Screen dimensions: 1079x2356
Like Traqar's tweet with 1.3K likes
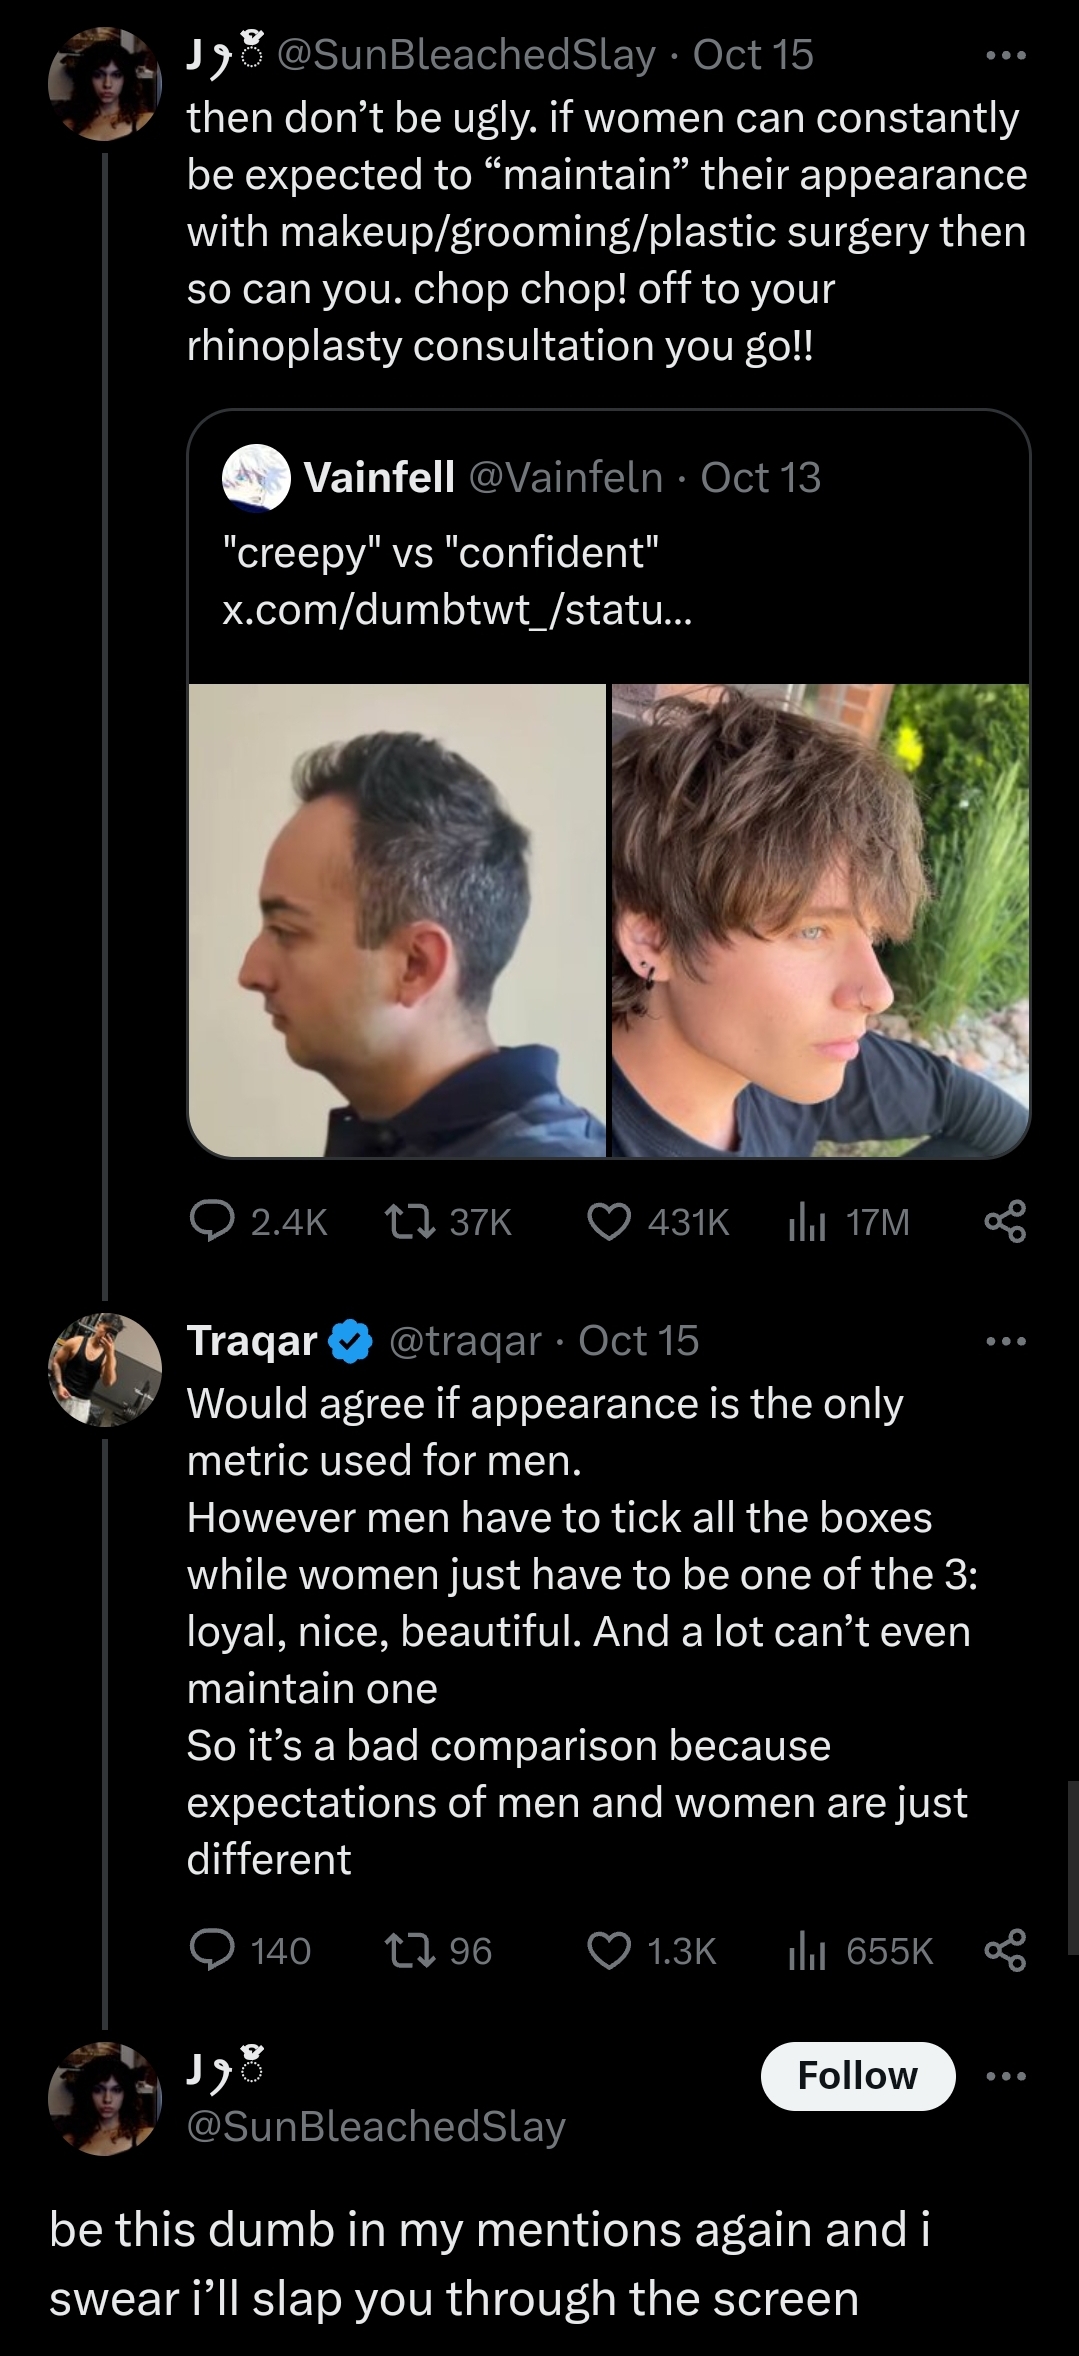[608, 1951]
